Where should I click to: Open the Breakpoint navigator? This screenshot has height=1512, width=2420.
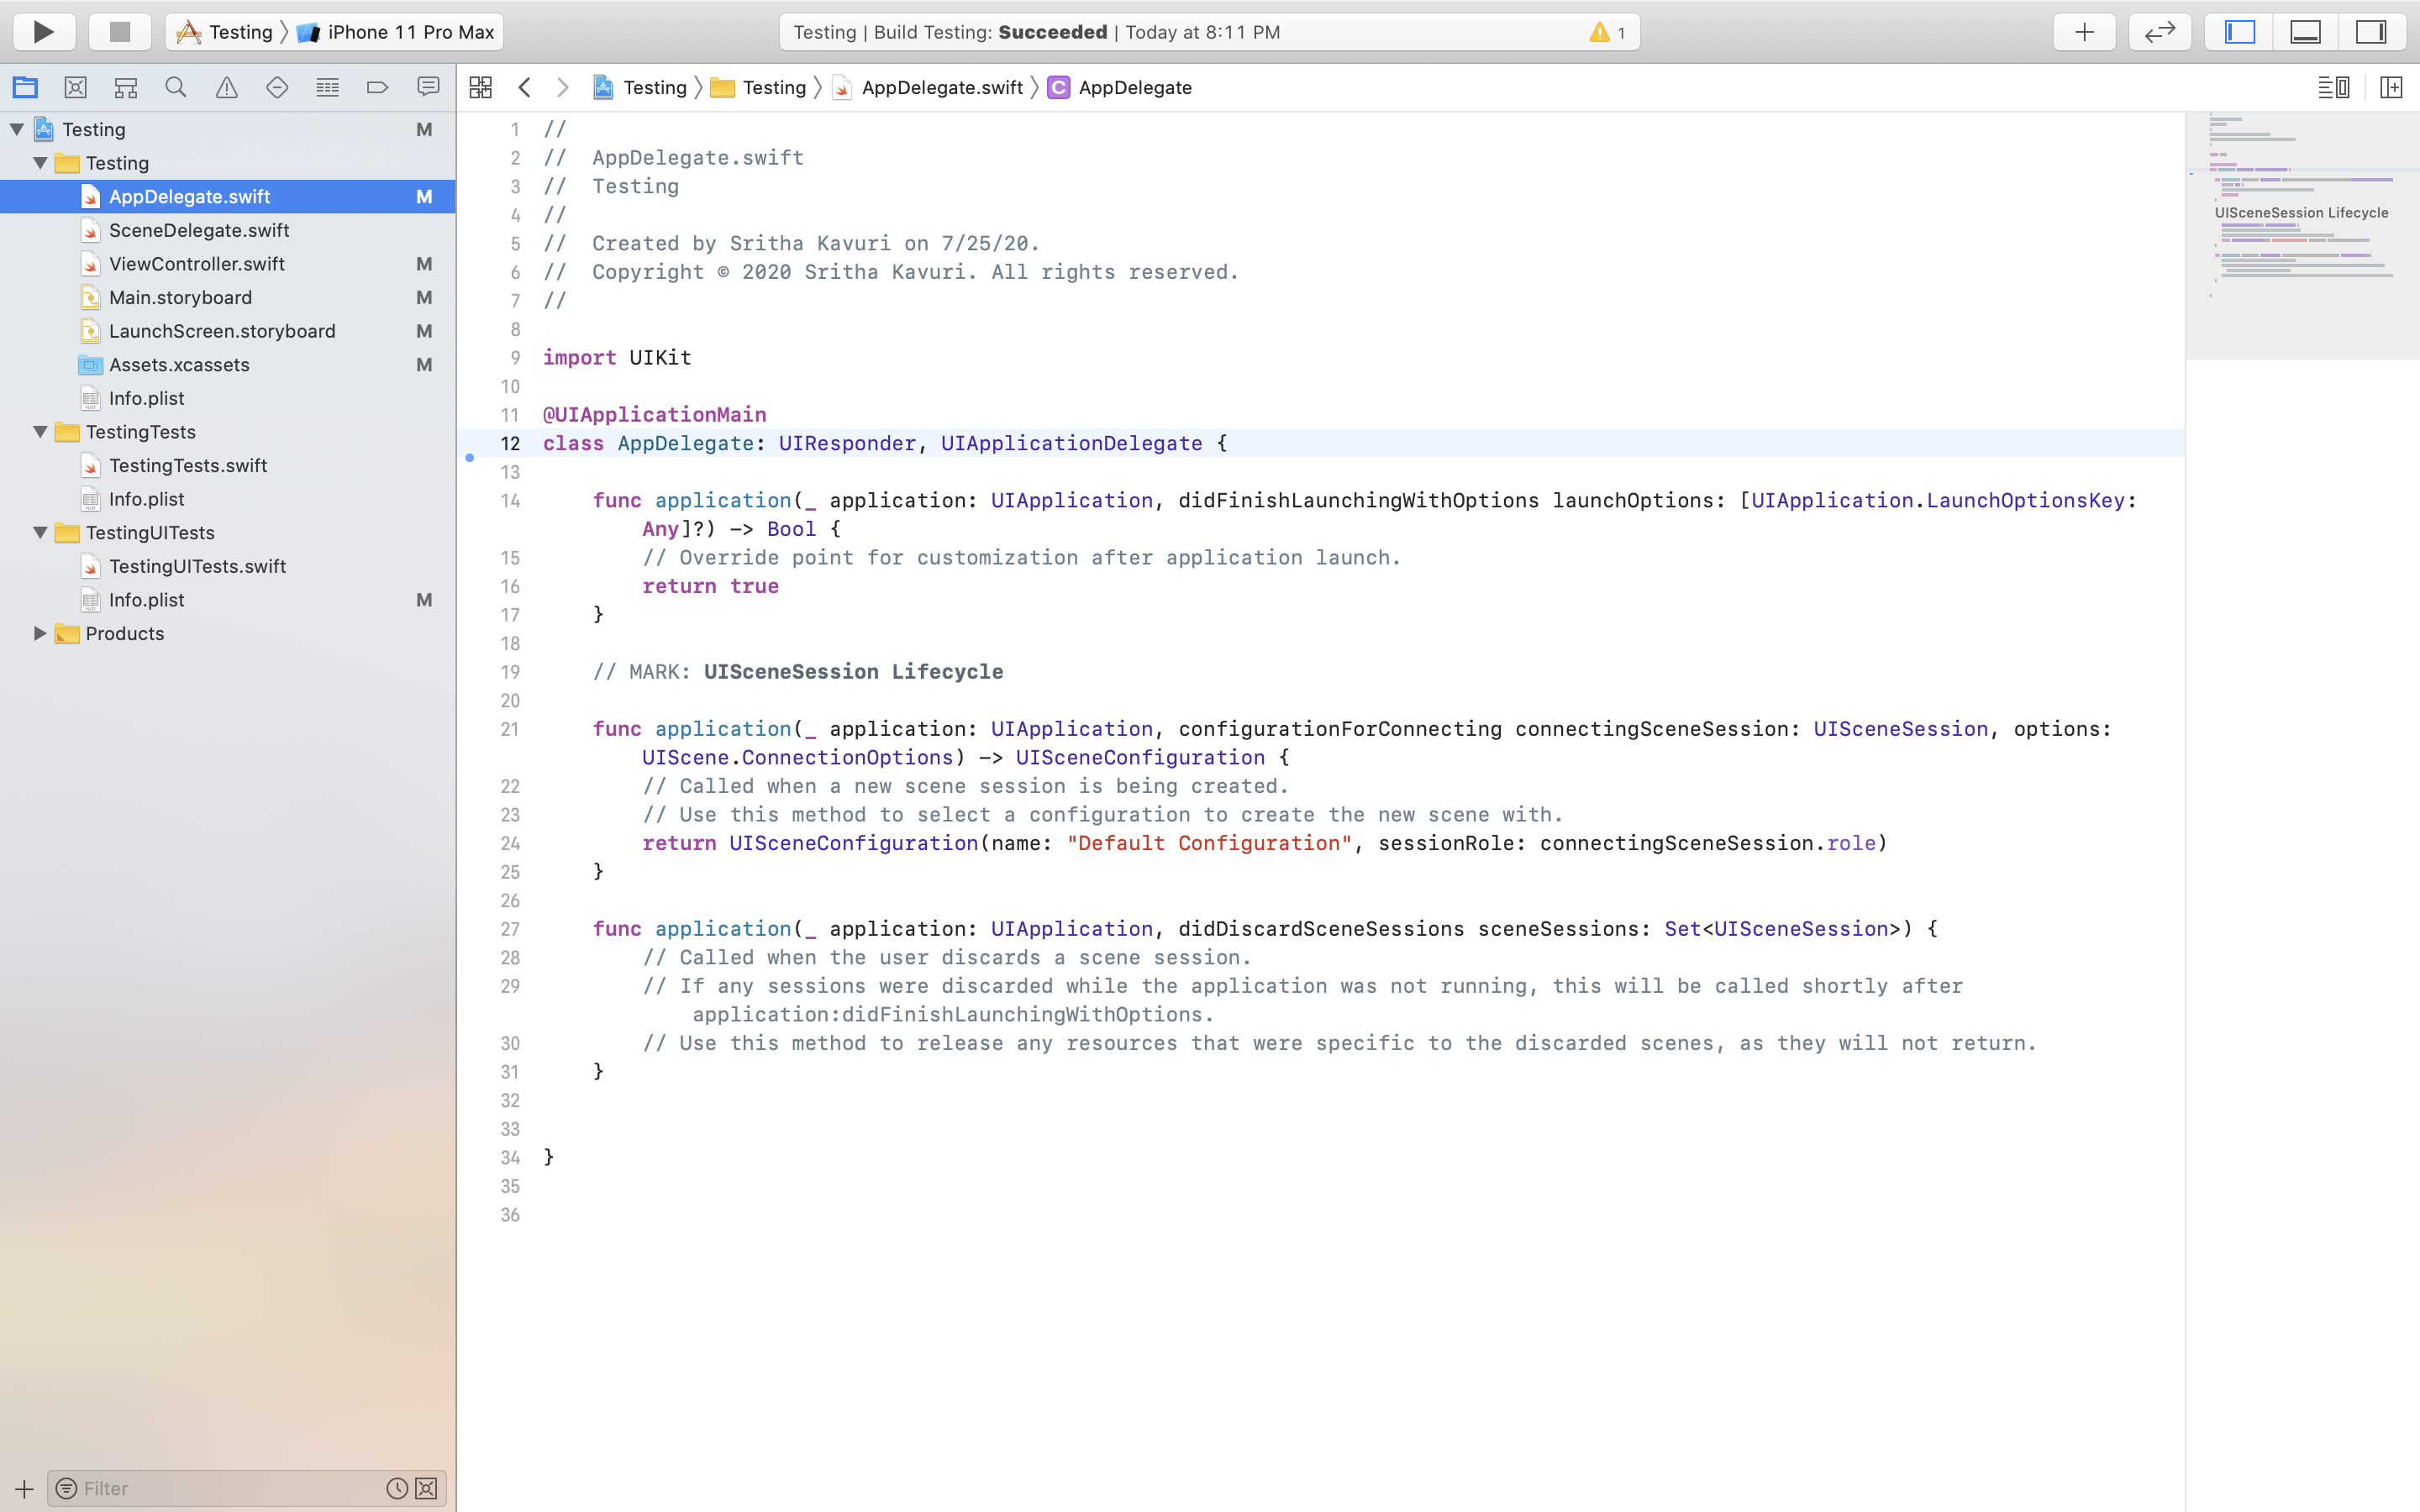coord(377,88)
